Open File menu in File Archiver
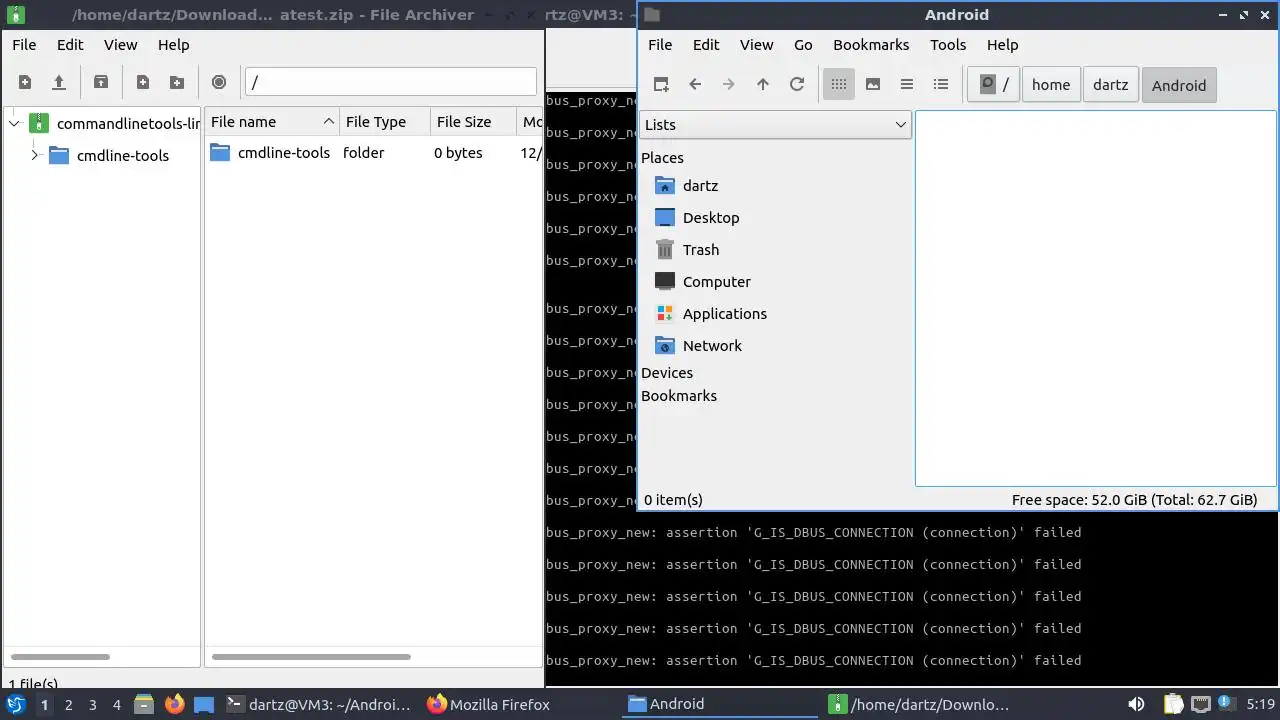The image size is (1280, 720). (24, 44)
